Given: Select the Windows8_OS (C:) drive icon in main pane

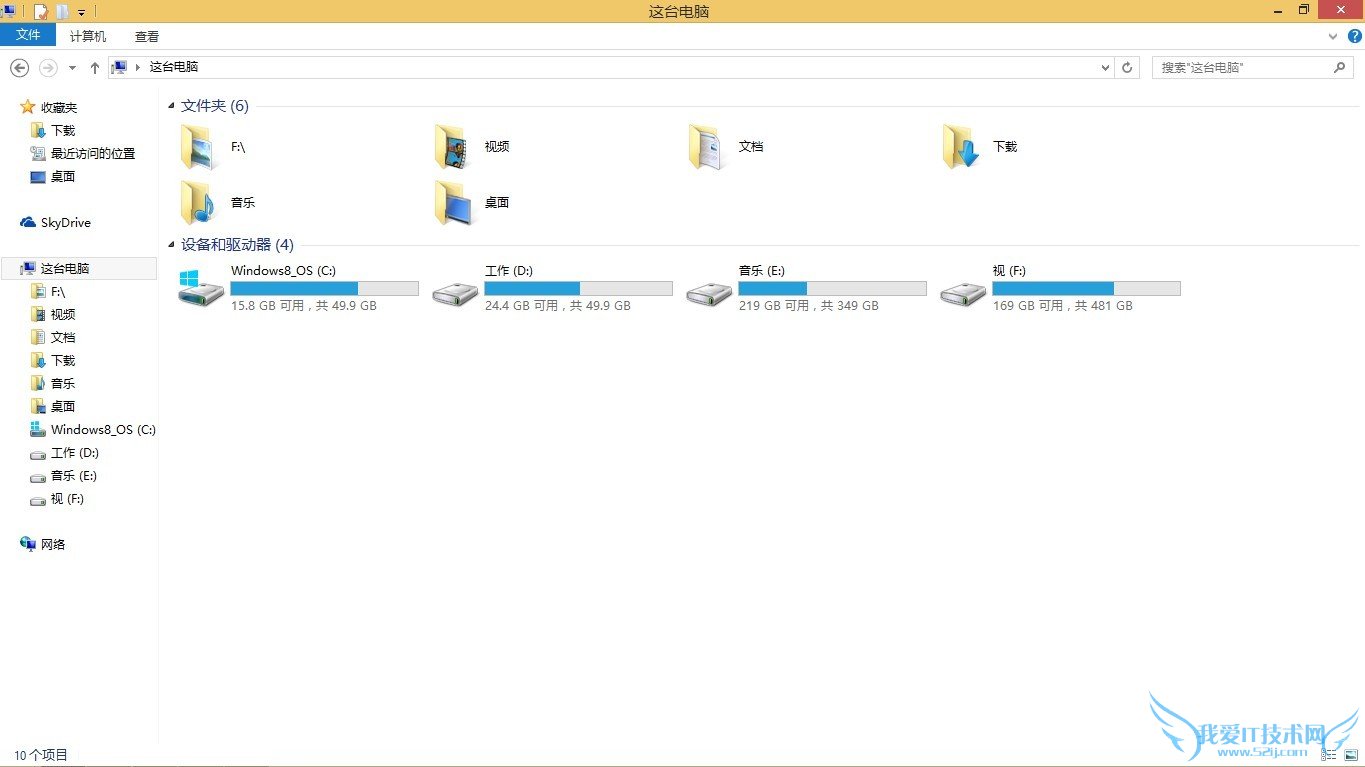Looking at the screenshot, I should tap(201, 288).
